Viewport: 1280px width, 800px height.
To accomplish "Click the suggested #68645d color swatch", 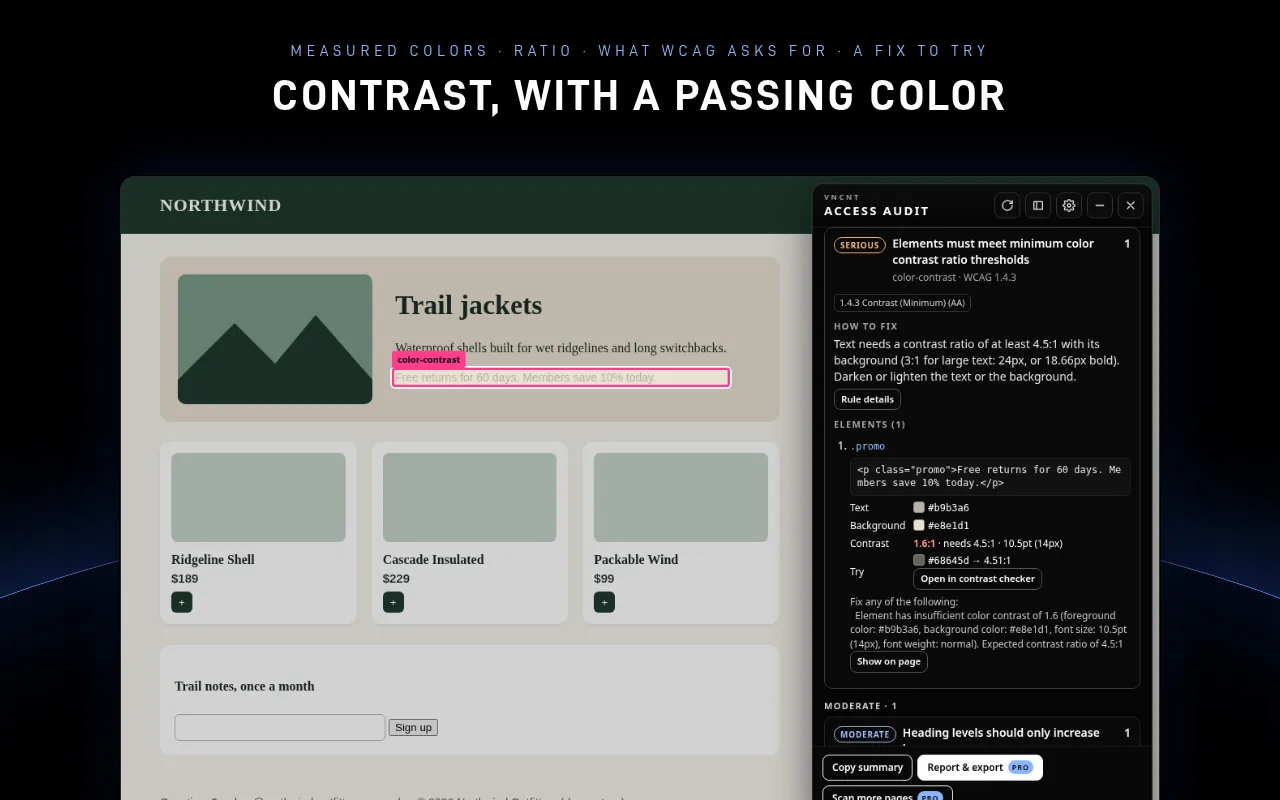I will click(x=919, y=560).
